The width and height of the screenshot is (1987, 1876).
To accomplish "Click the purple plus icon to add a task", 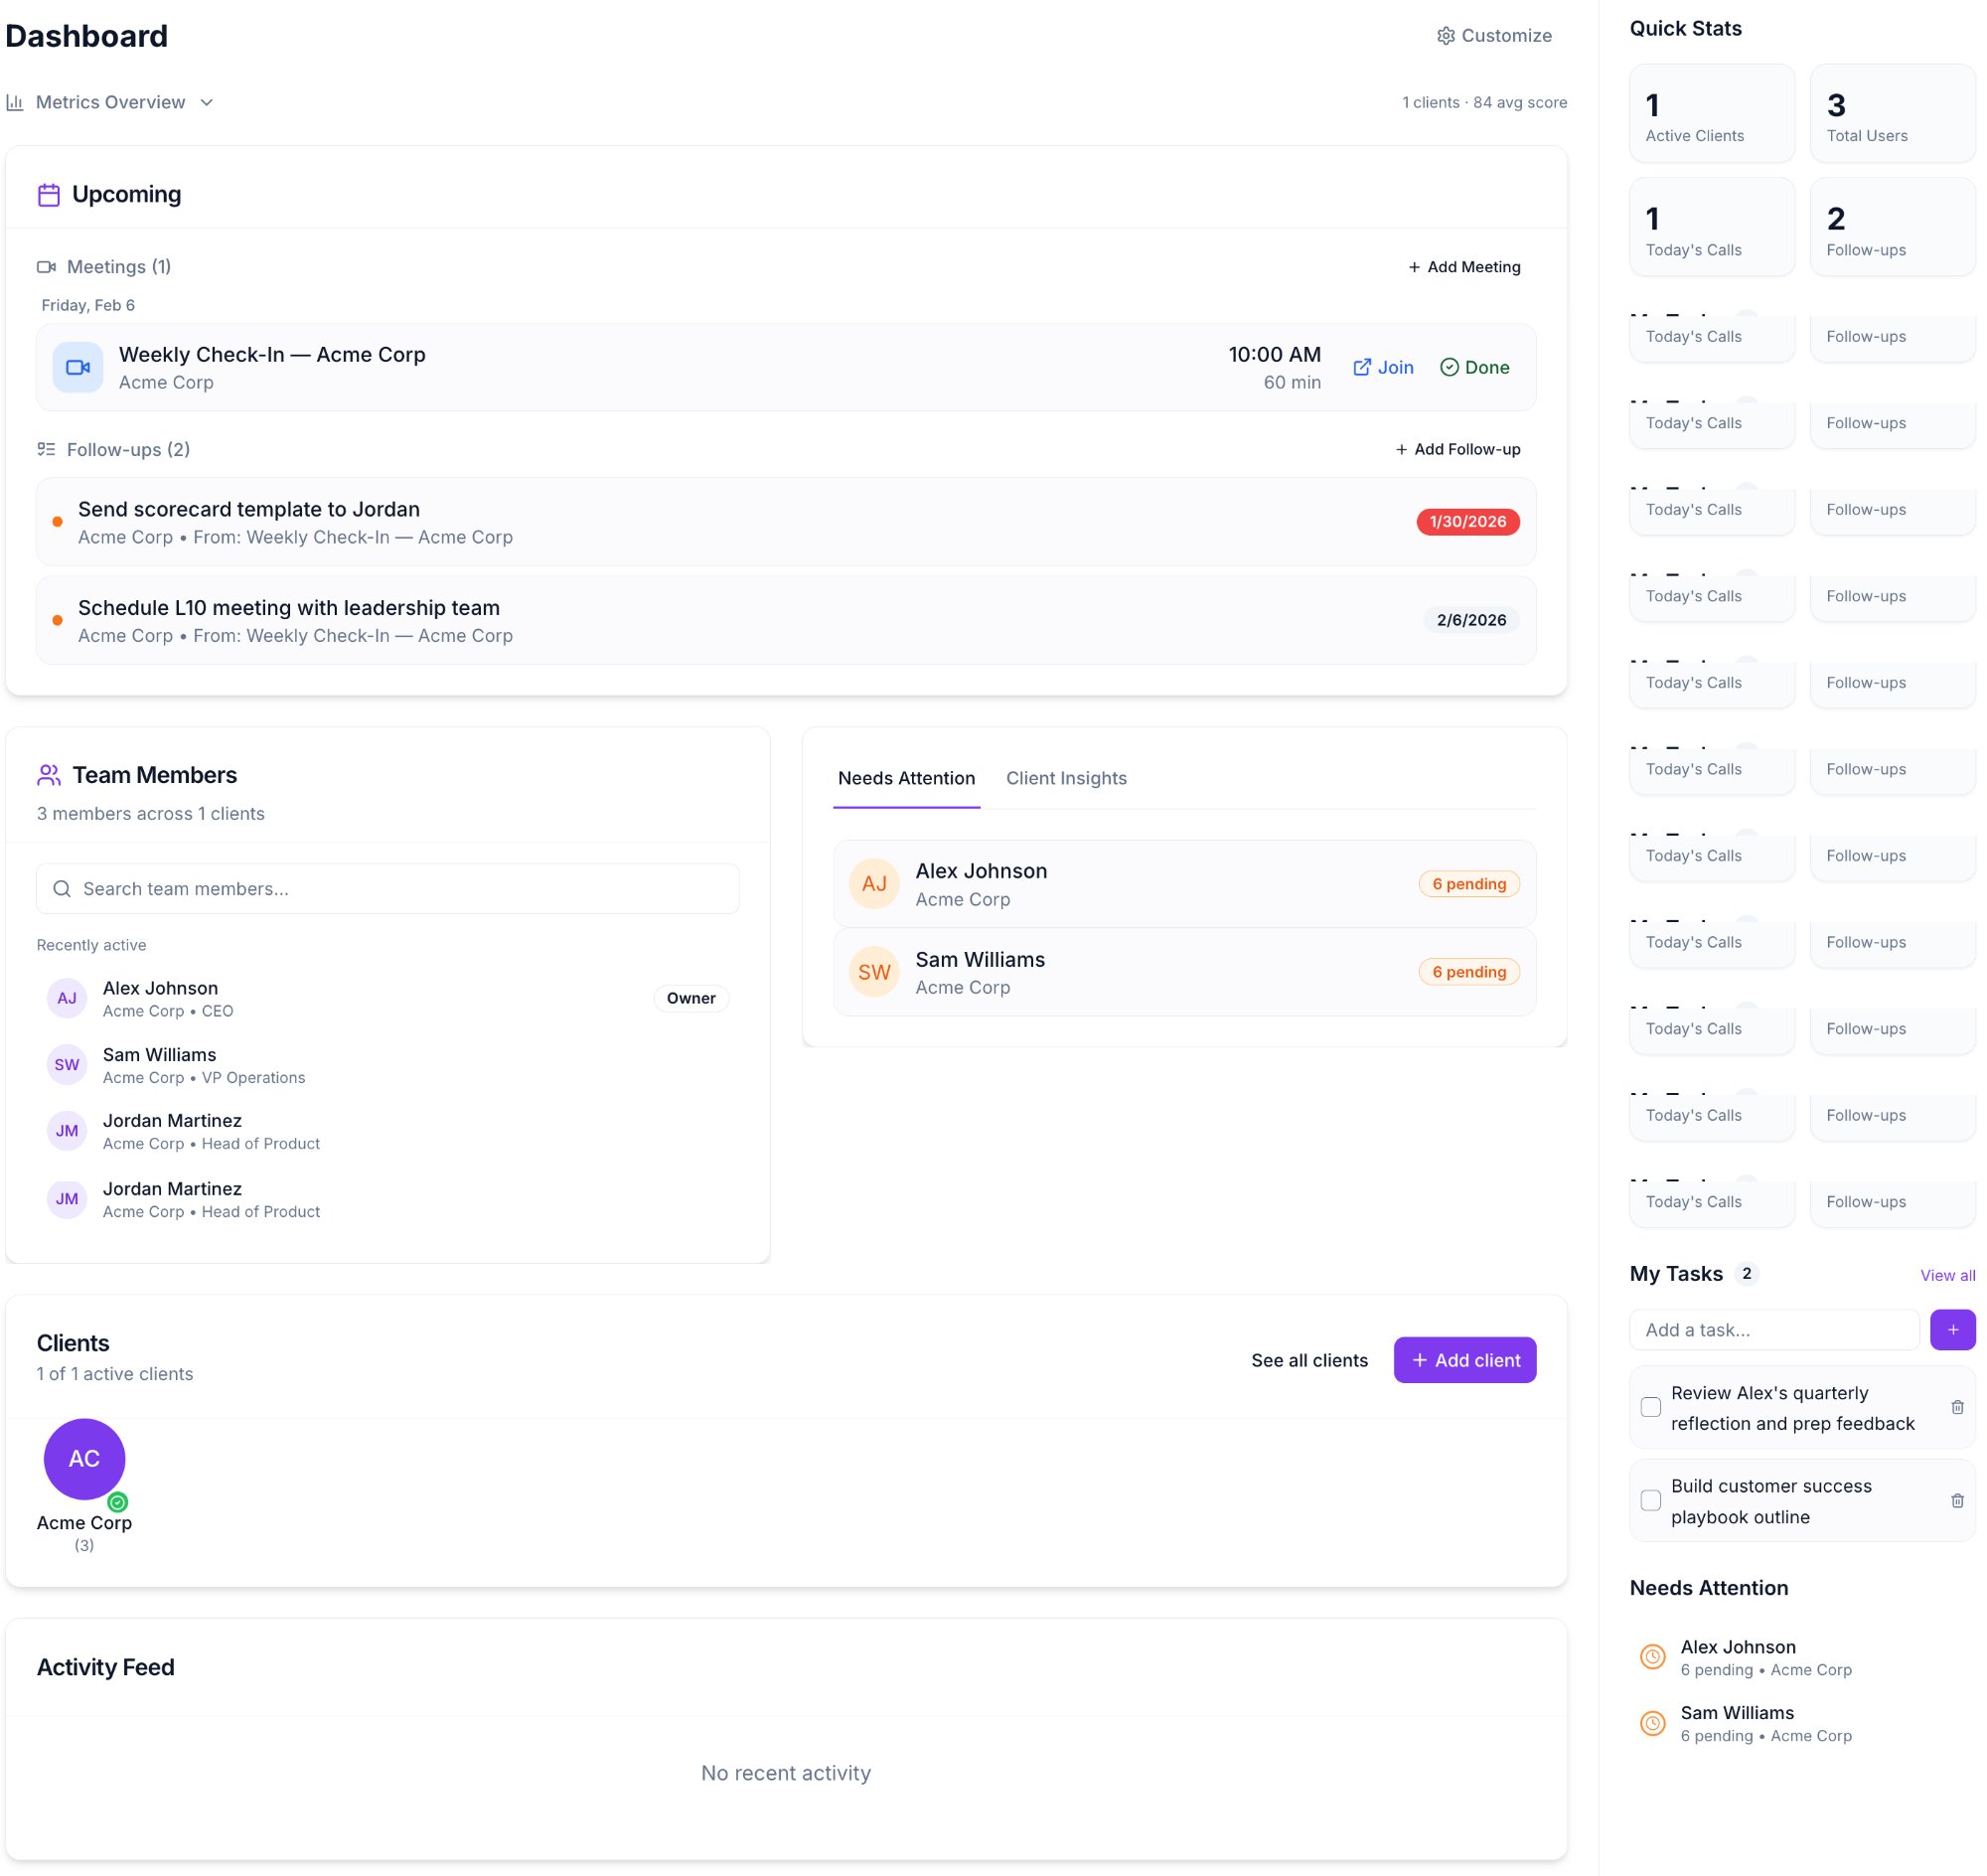I will click(x=1952, y=1330).
